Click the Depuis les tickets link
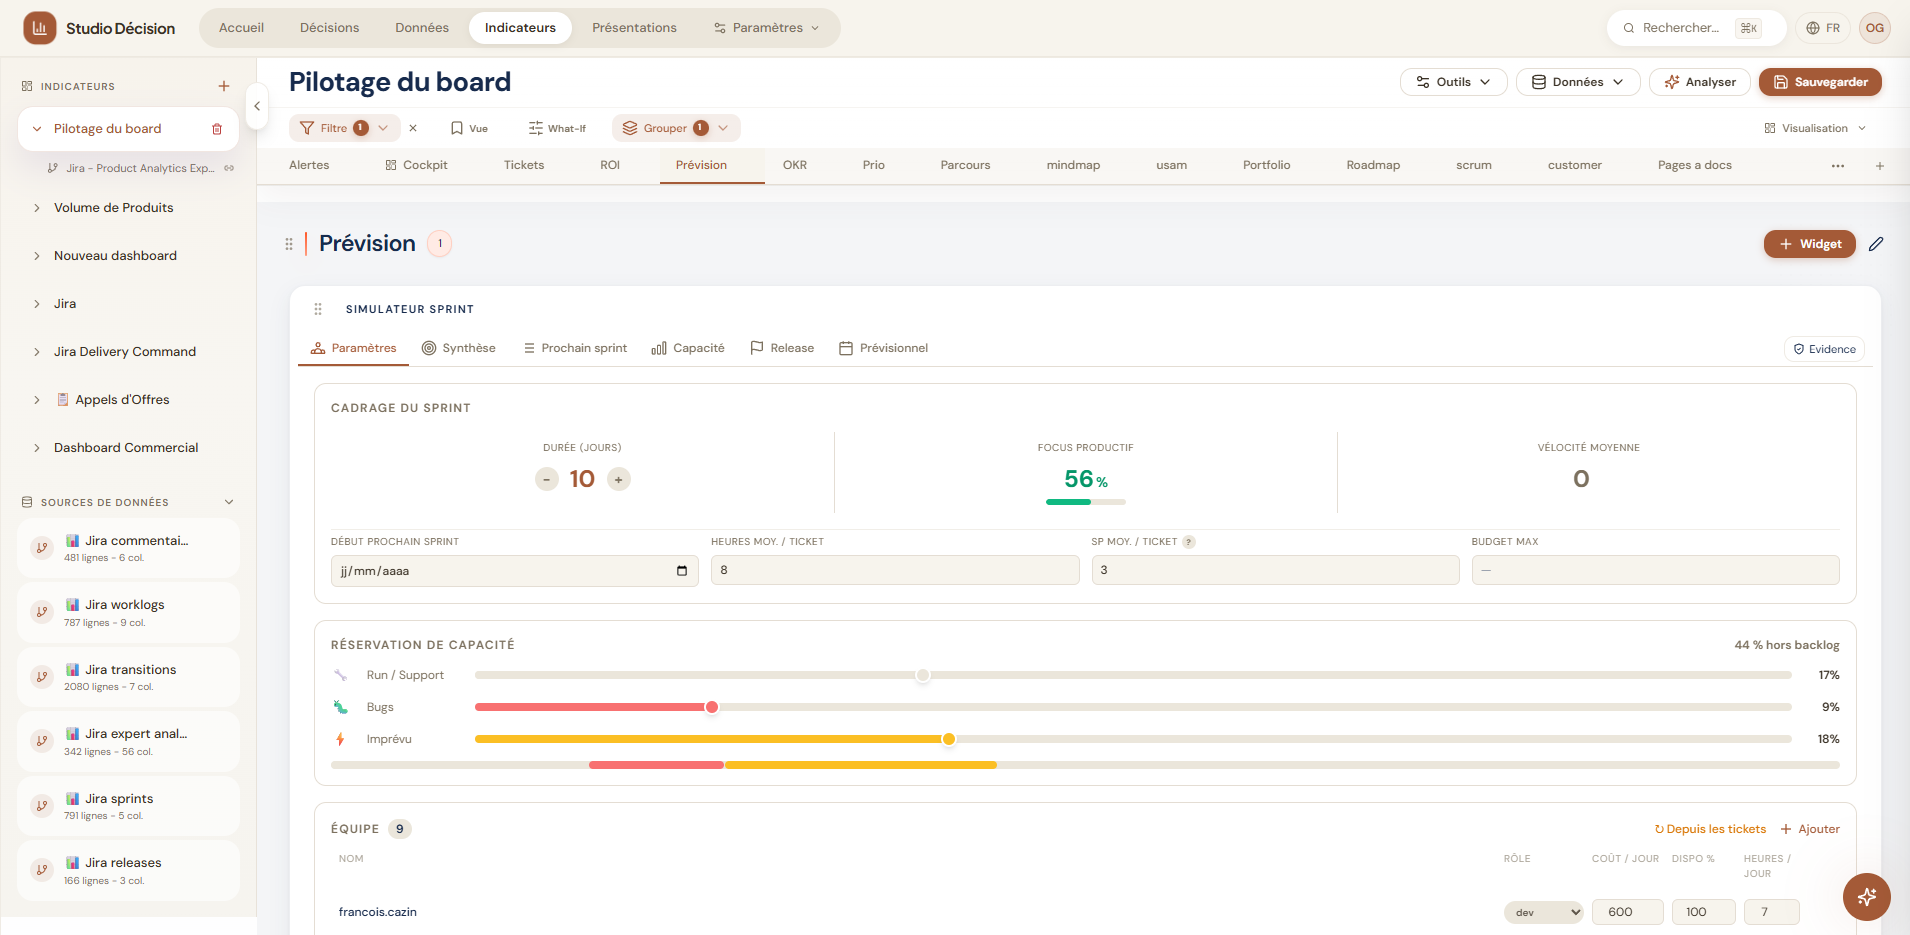 pos(1710,829)
